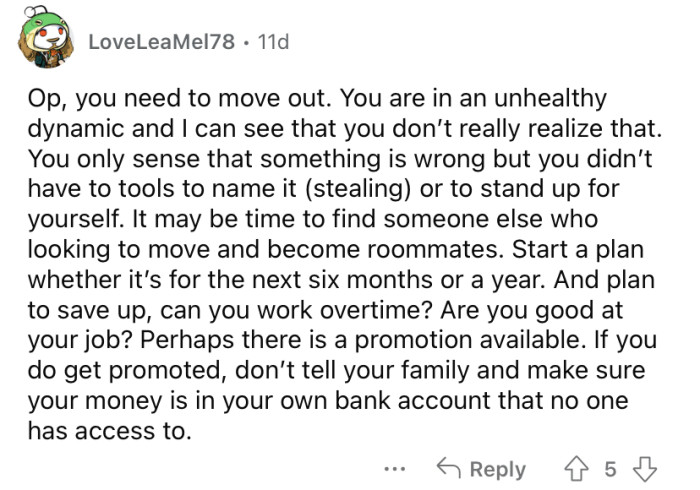This screenshot has width=700, height=490.
Task: Click the word "dynamic" in the comment
Action: (75, 132)
